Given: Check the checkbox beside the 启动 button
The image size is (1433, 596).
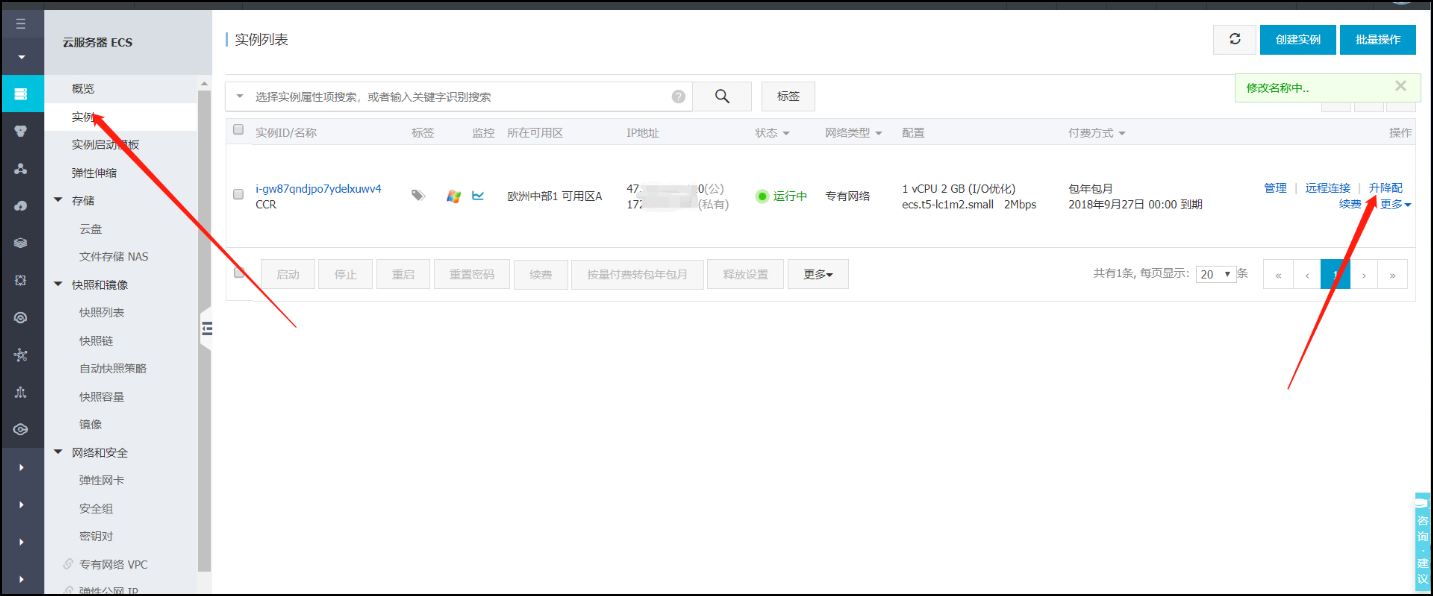Looking at the screenshot, I should pos(238,272).
